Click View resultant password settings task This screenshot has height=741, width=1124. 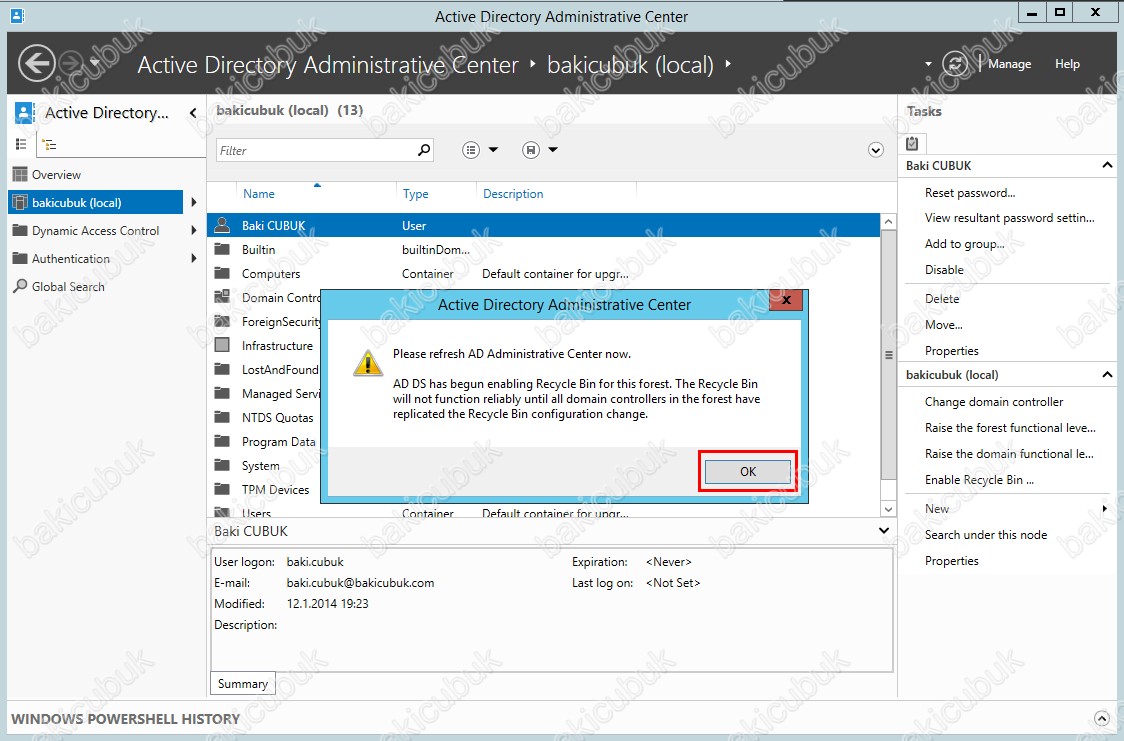(x=1009, y=218)
